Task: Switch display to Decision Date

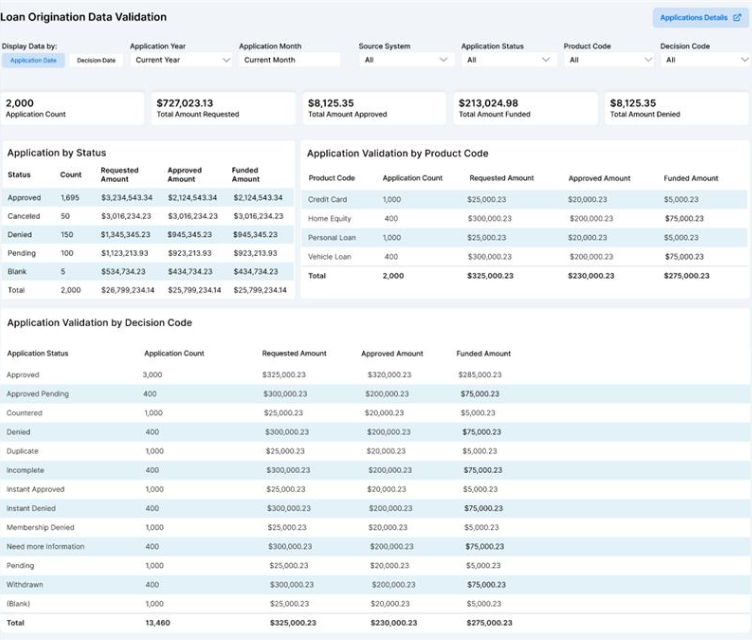Action: (x=96, y=60)
